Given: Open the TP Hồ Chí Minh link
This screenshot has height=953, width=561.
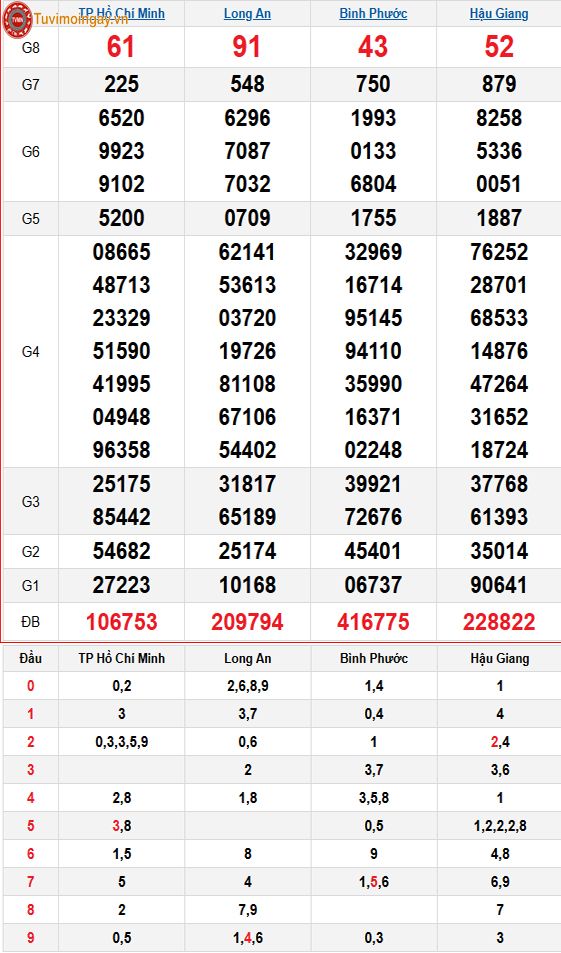Looking at the screenshot, I should click(122, 13).
